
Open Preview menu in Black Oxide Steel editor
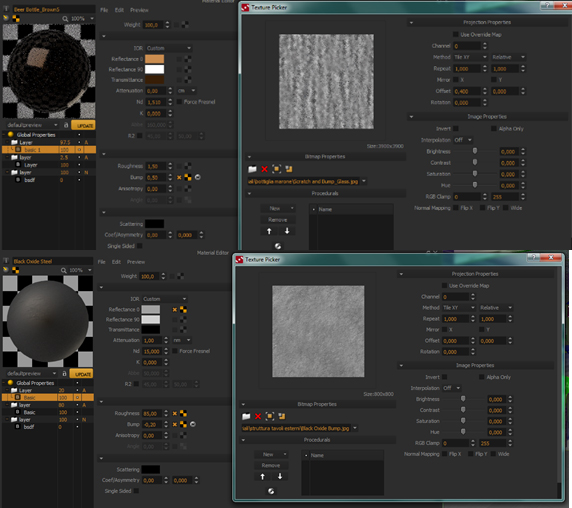click(136, 262)
